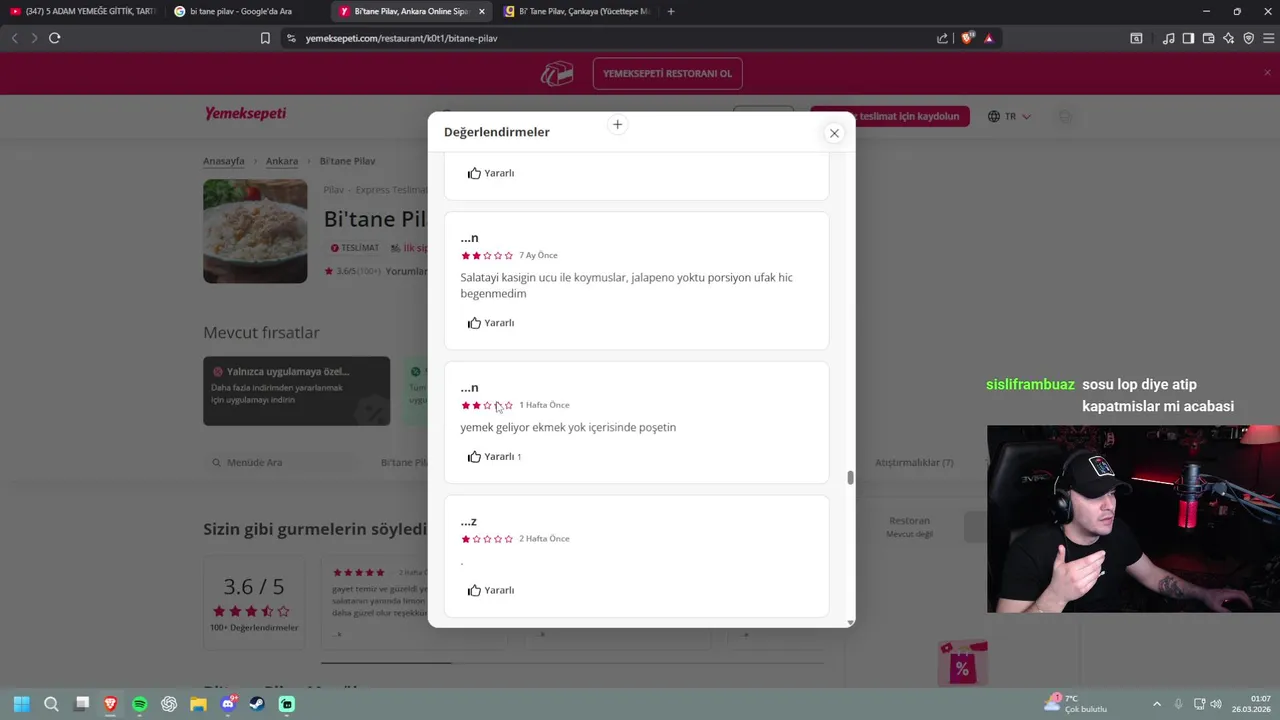Open ChatGPT from the taskbar
The width and height of the screenshot is (1280, 720).
coord(169,704)
